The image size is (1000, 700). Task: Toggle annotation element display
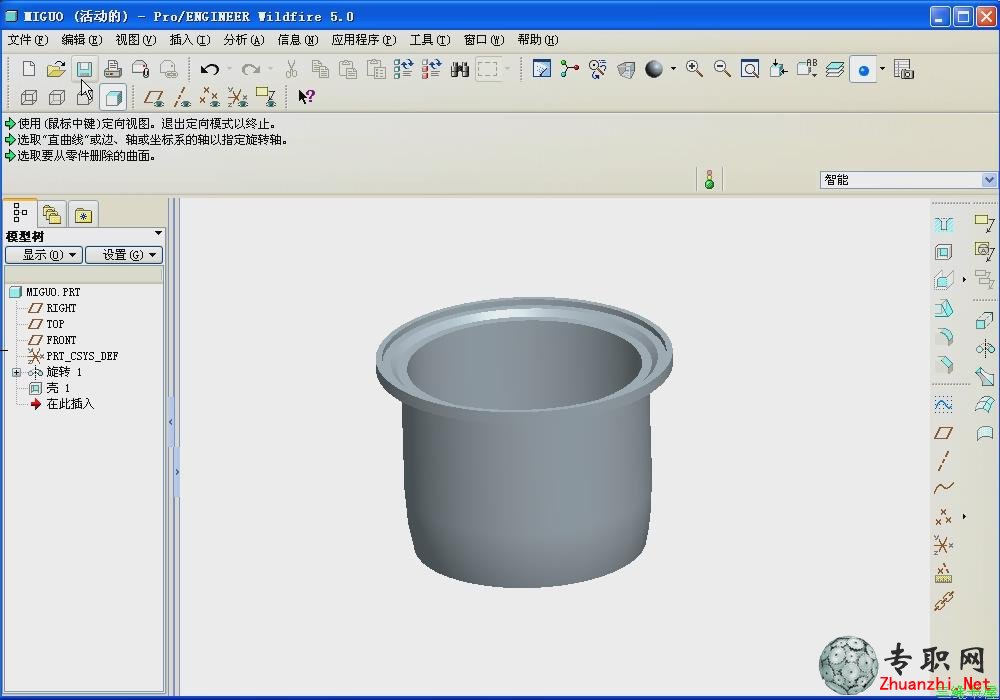[265, 97]
